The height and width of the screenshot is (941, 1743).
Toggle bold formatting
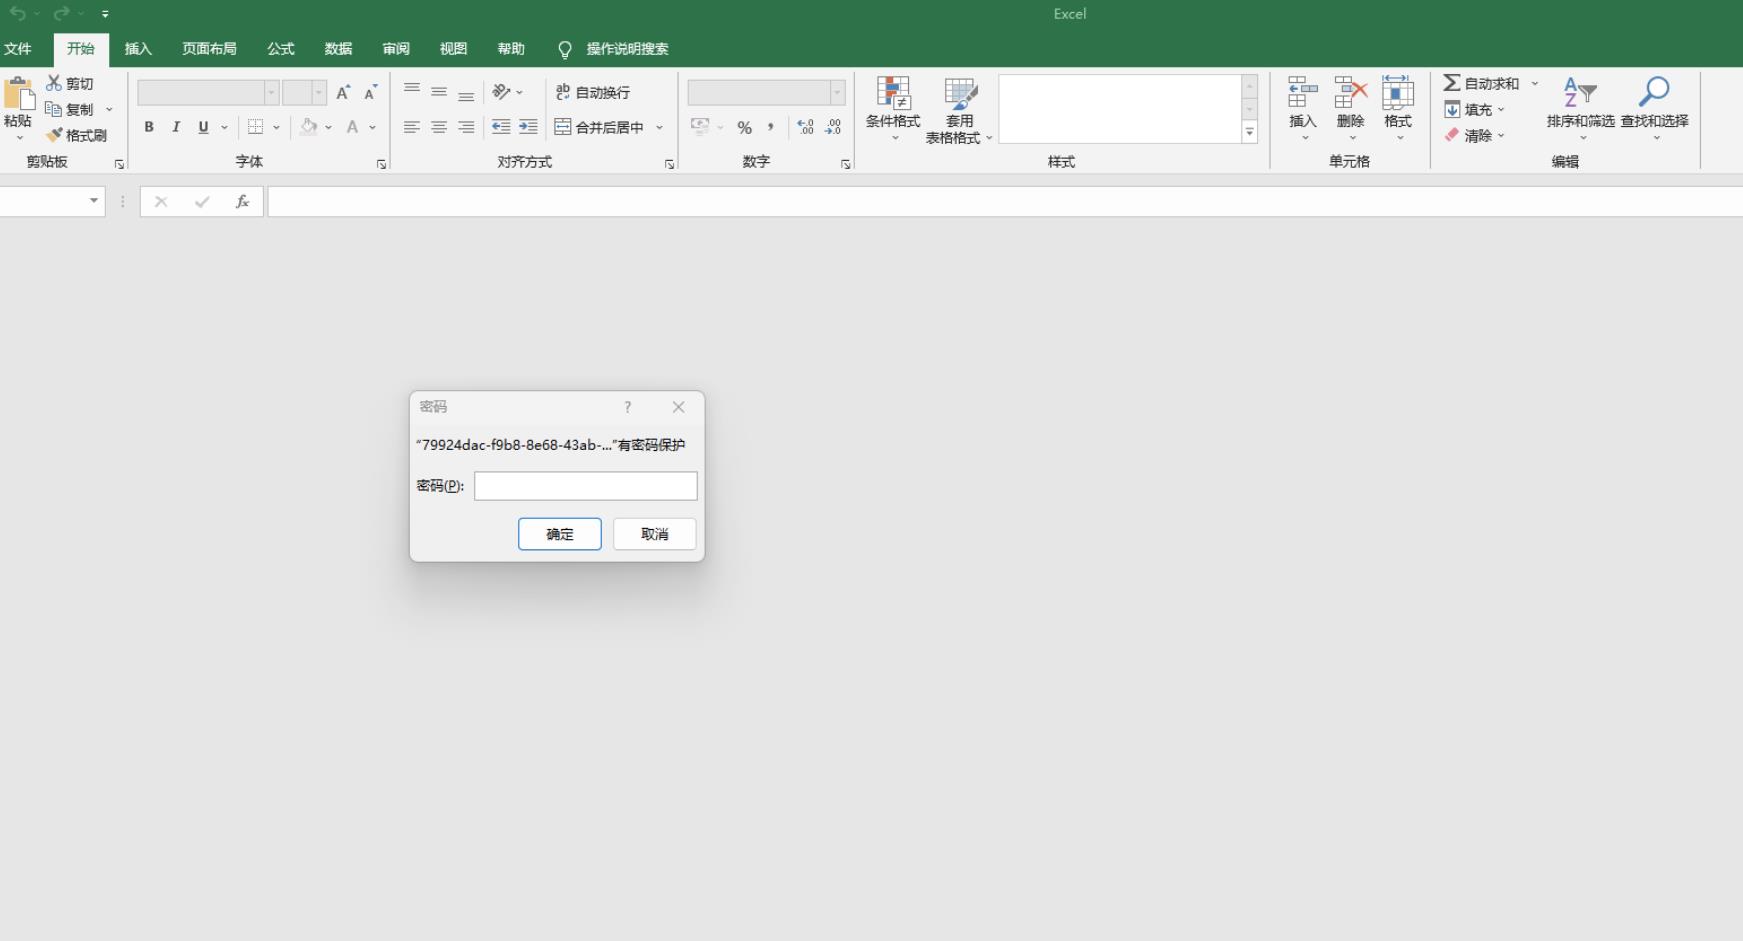(149, 127)
